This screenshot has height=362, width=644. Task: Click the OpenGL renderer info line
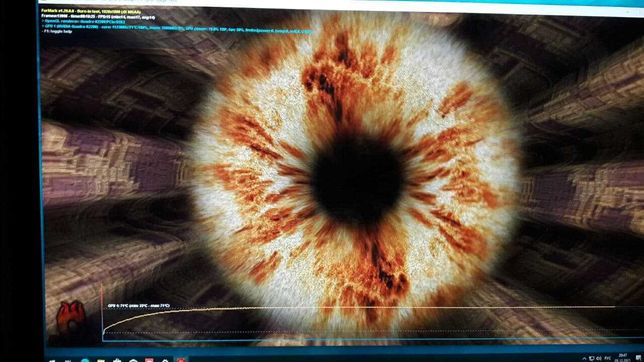click(x=84, y=22)
